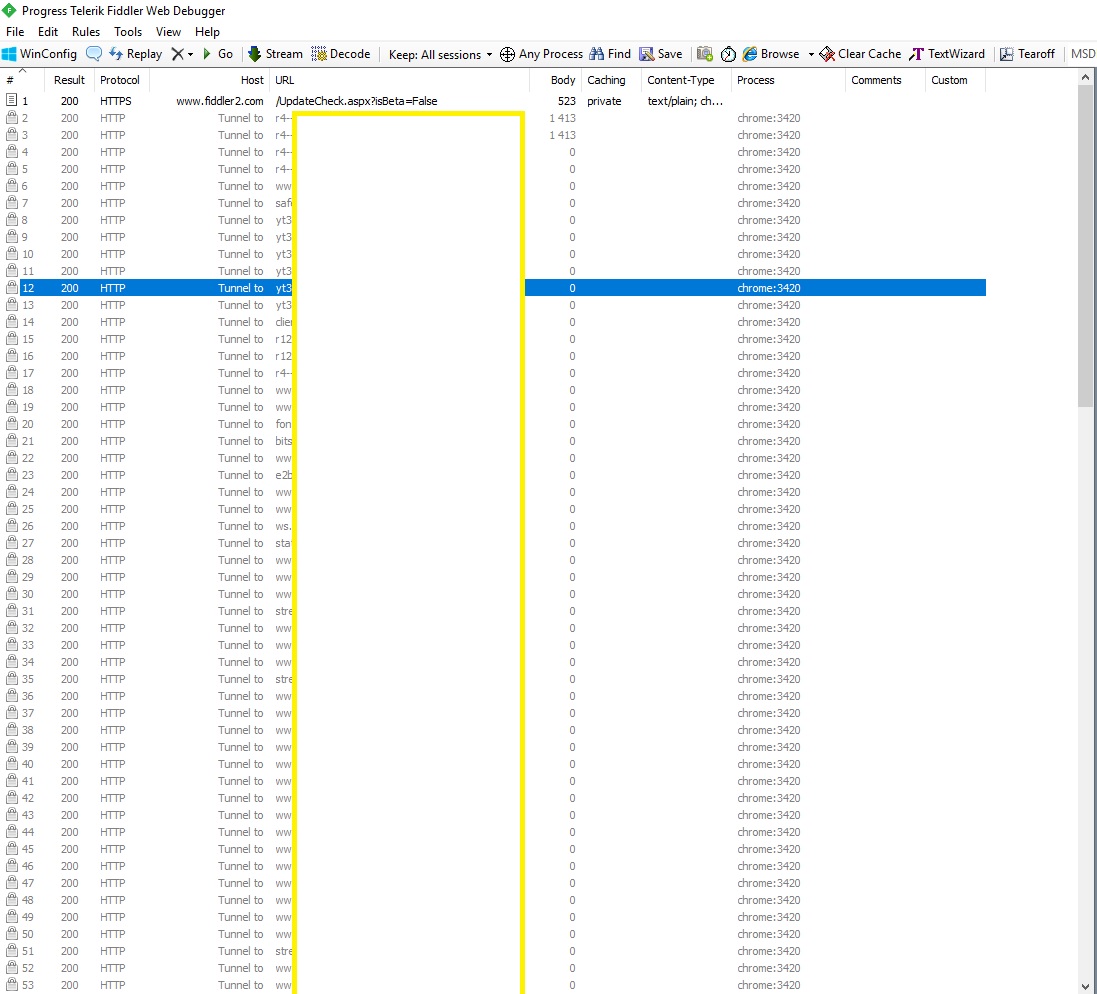Open the File menu
1097x994 pixels.
click(x=15, y=31)
